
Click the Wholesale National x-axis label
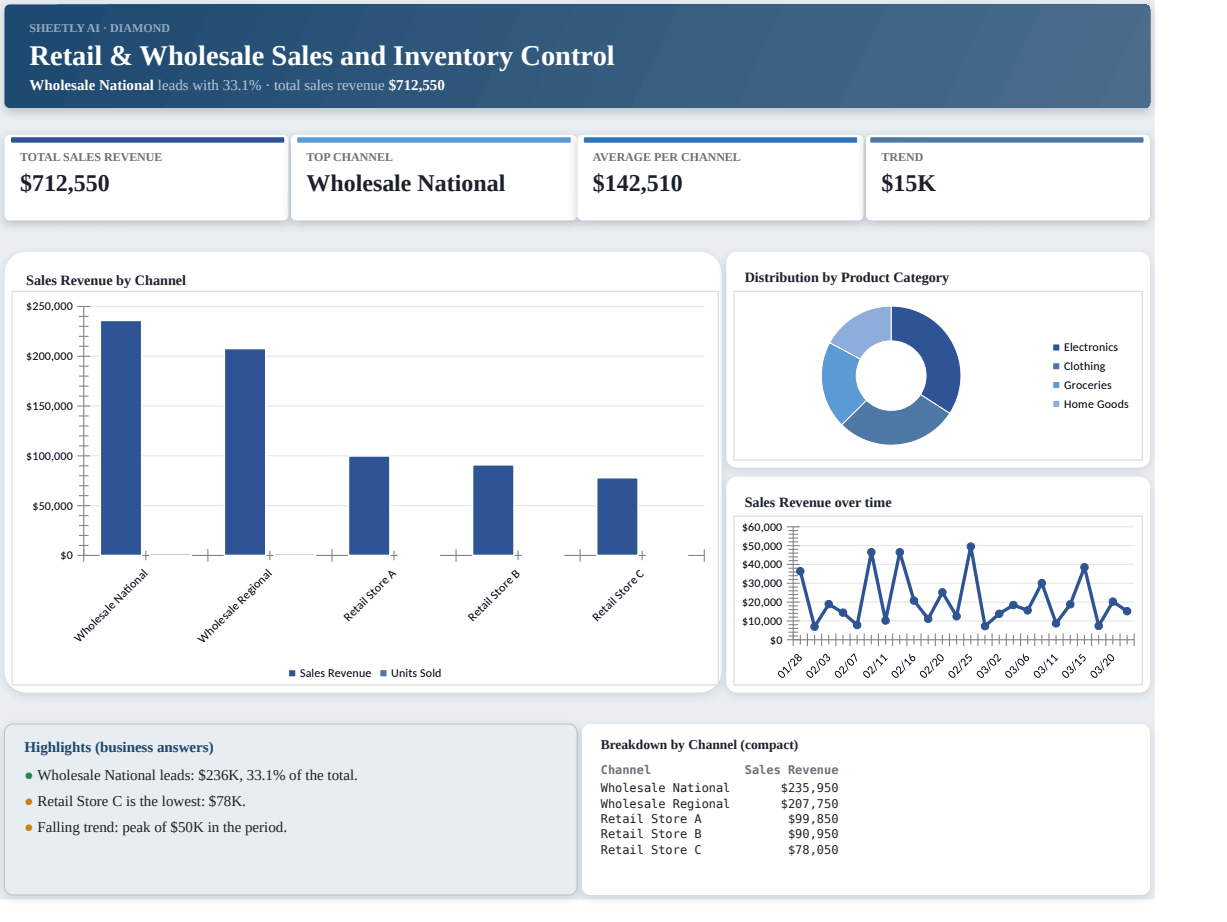tap(111, 605)
